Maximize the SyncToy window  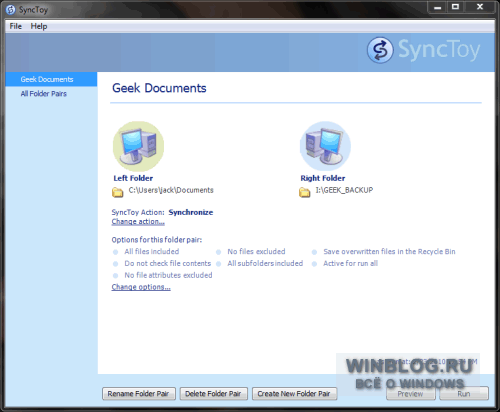(455, 7)
